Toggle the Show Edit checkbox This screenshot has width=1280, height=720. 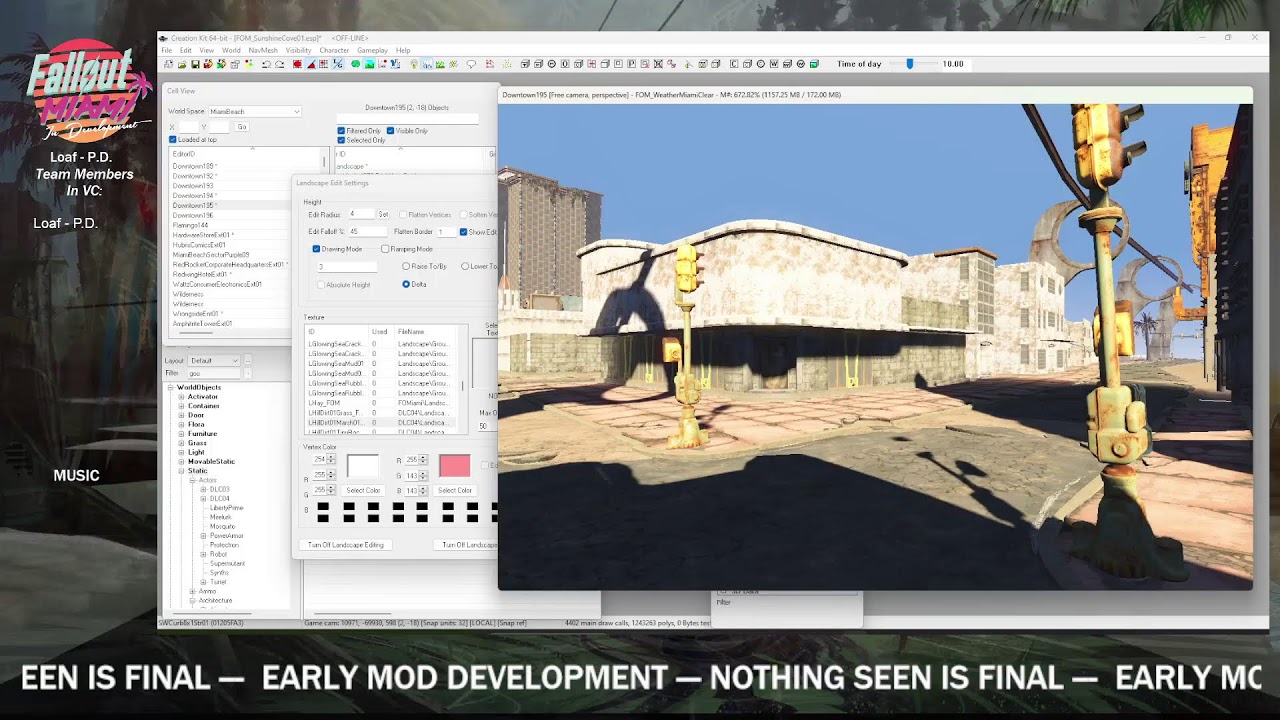pyautogui.click(x=464, y=232)
